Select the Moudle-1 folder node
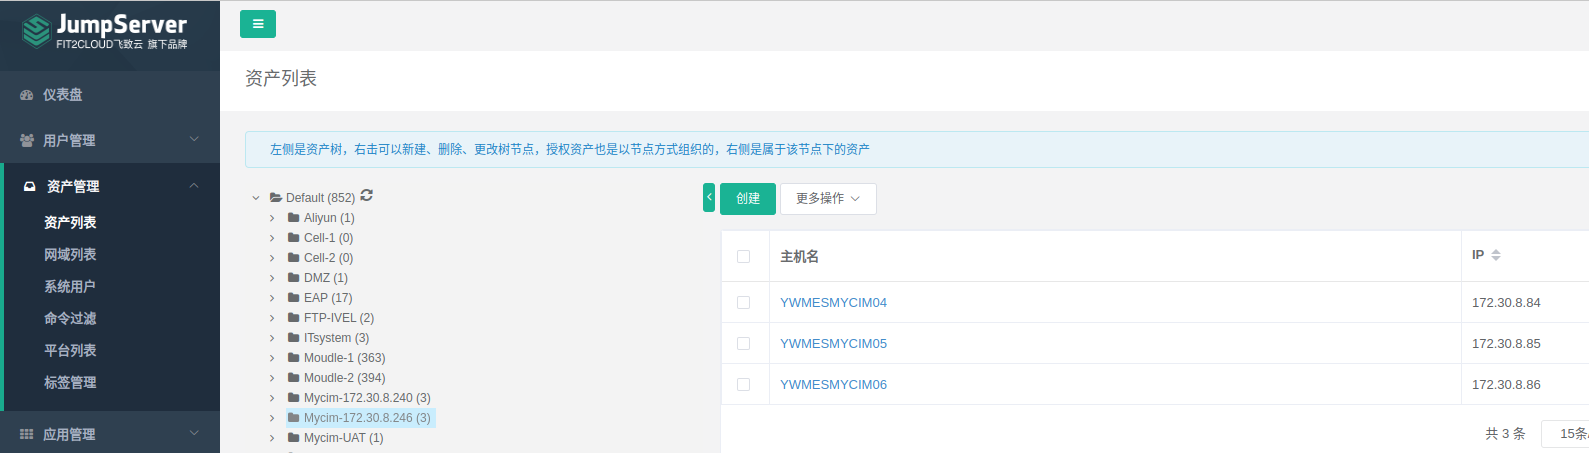Viewport: 1589px width, 453px height. coord(344,358)
